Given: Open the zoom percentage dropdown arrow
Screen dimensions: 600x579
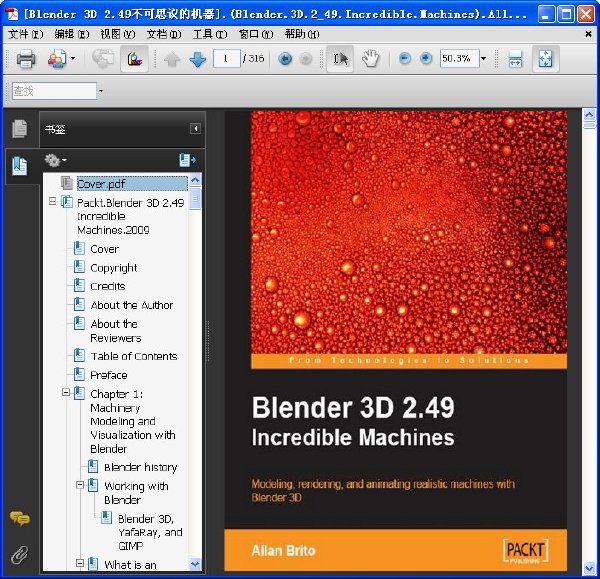Looking at the screenshot, I should point(483,59).
